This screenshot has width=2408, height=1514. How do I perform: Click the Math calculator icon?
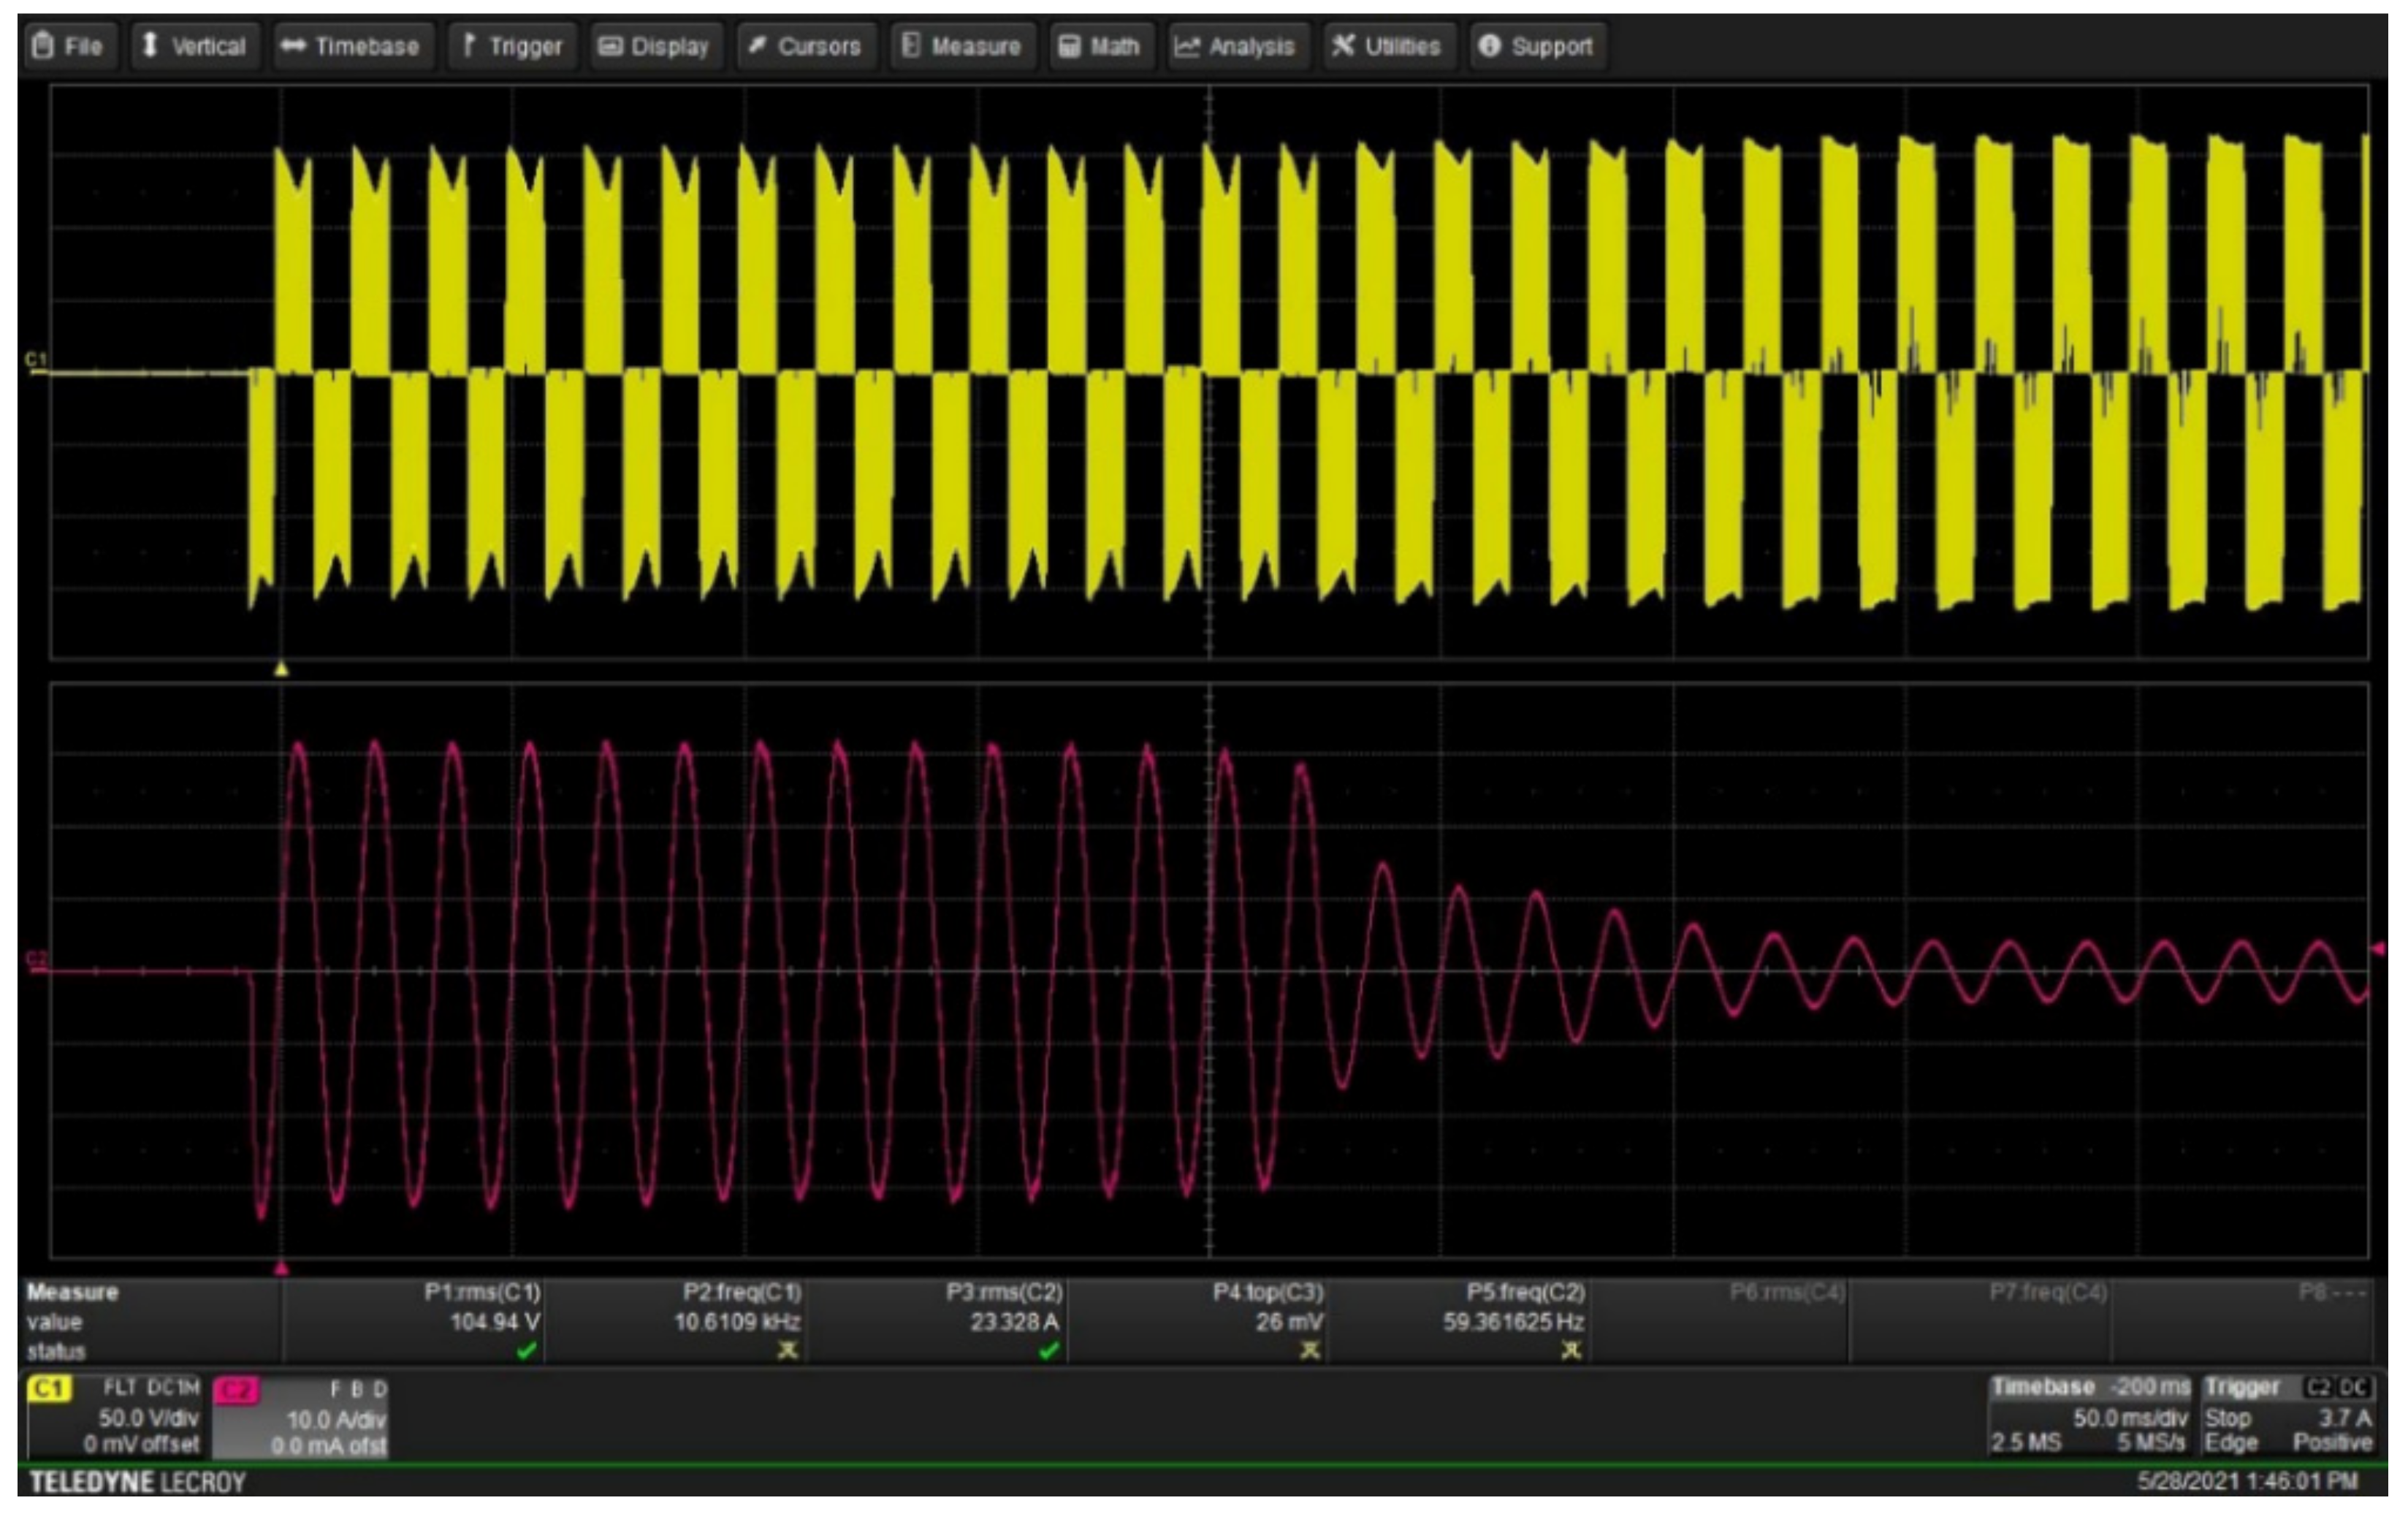pos(1069,46)
